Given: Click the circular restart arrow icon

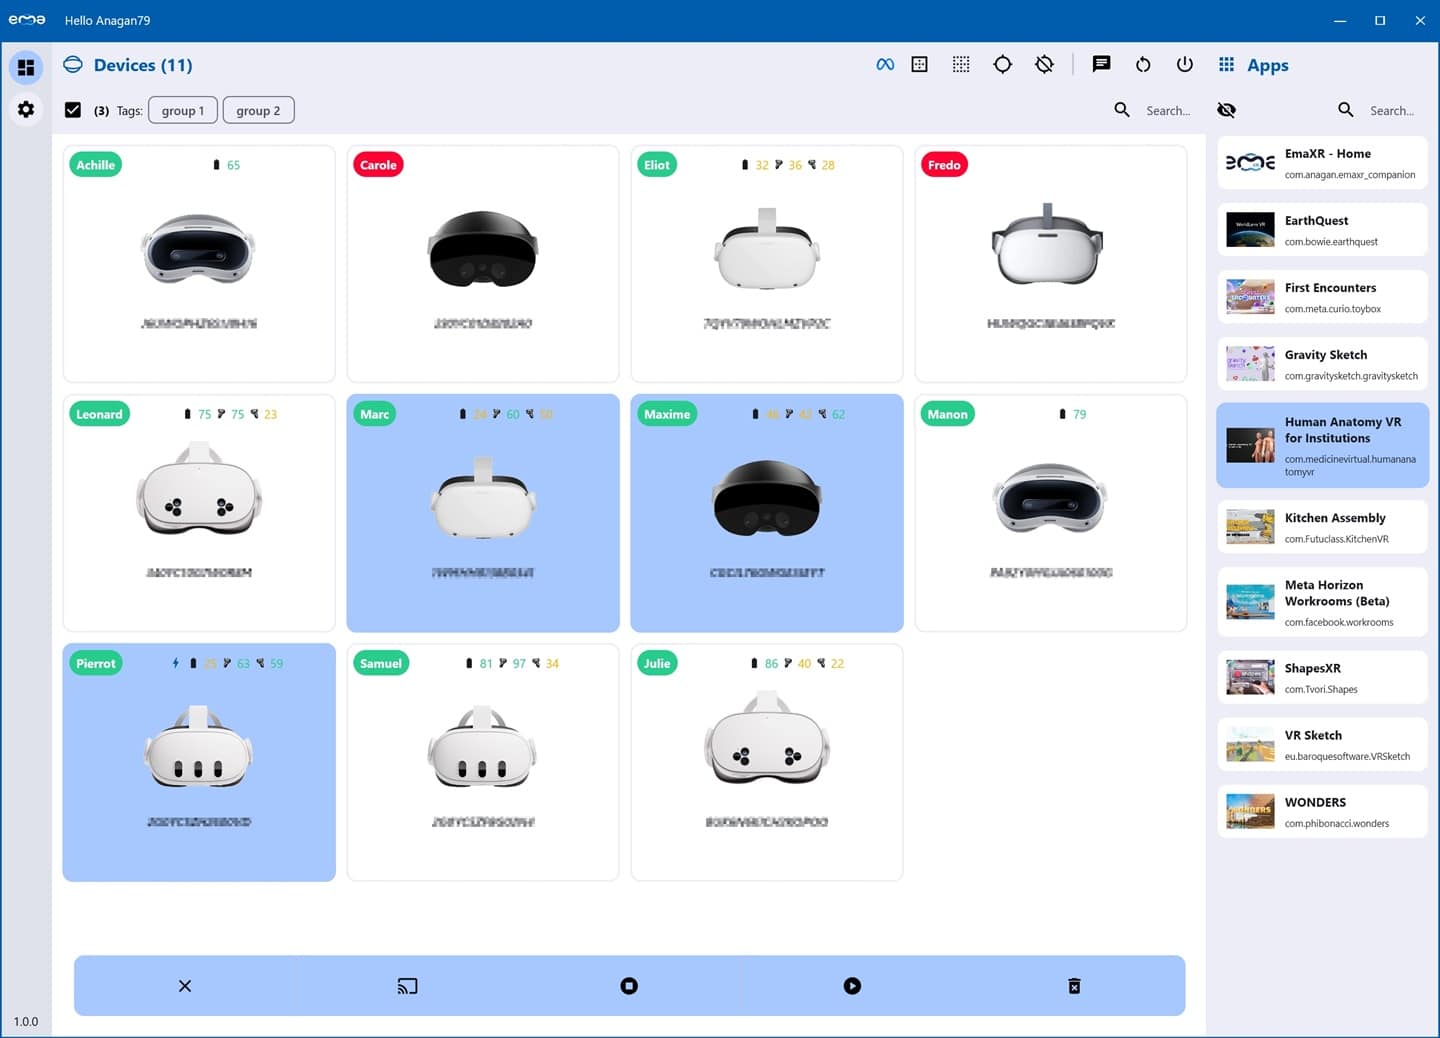Looking at the screenshot, I should pos(1143,65).
